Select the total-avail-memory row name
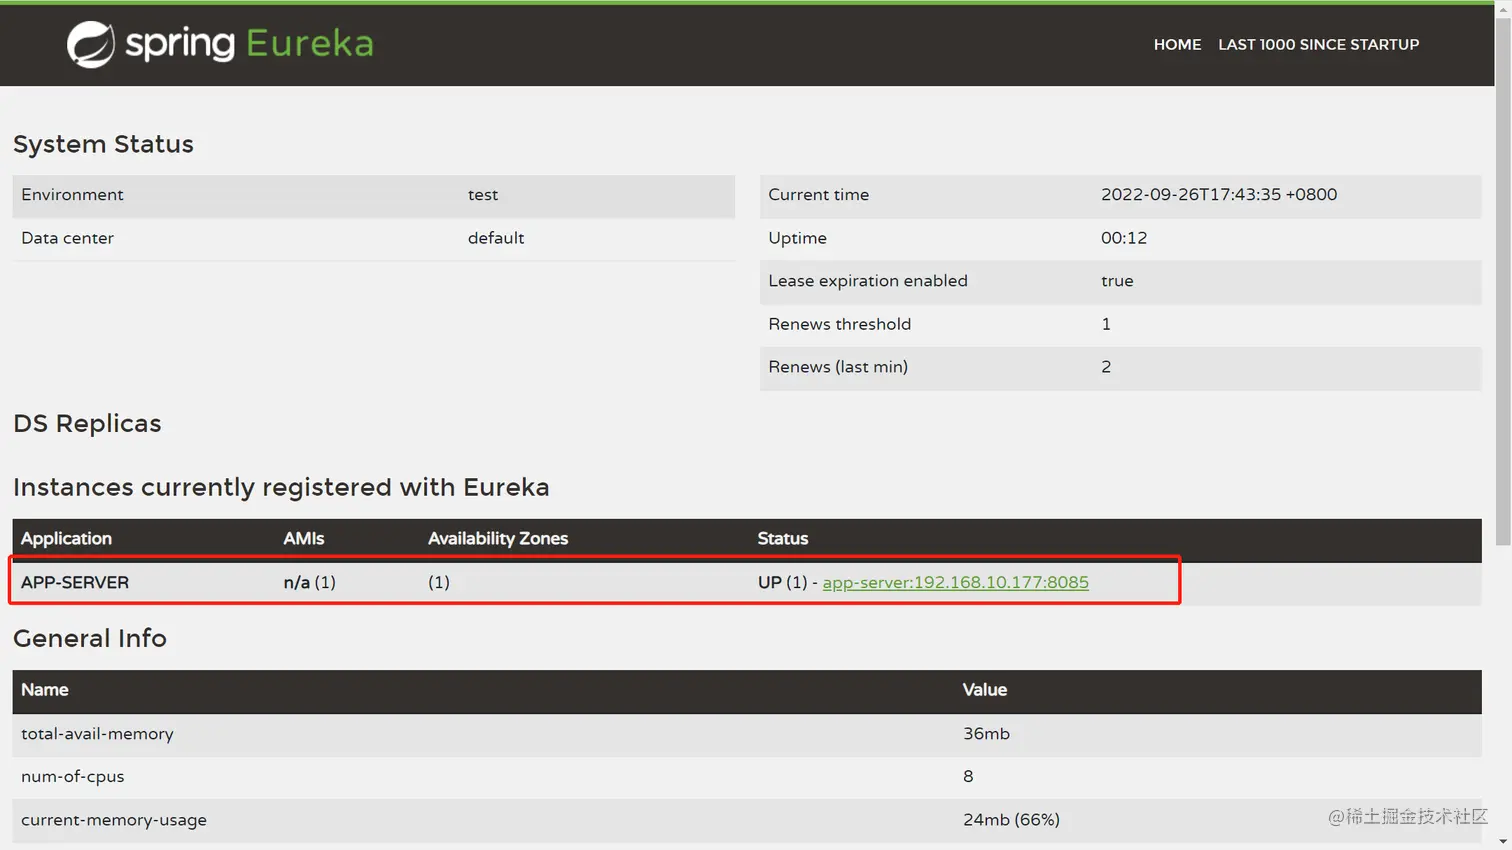 [97, 734]
